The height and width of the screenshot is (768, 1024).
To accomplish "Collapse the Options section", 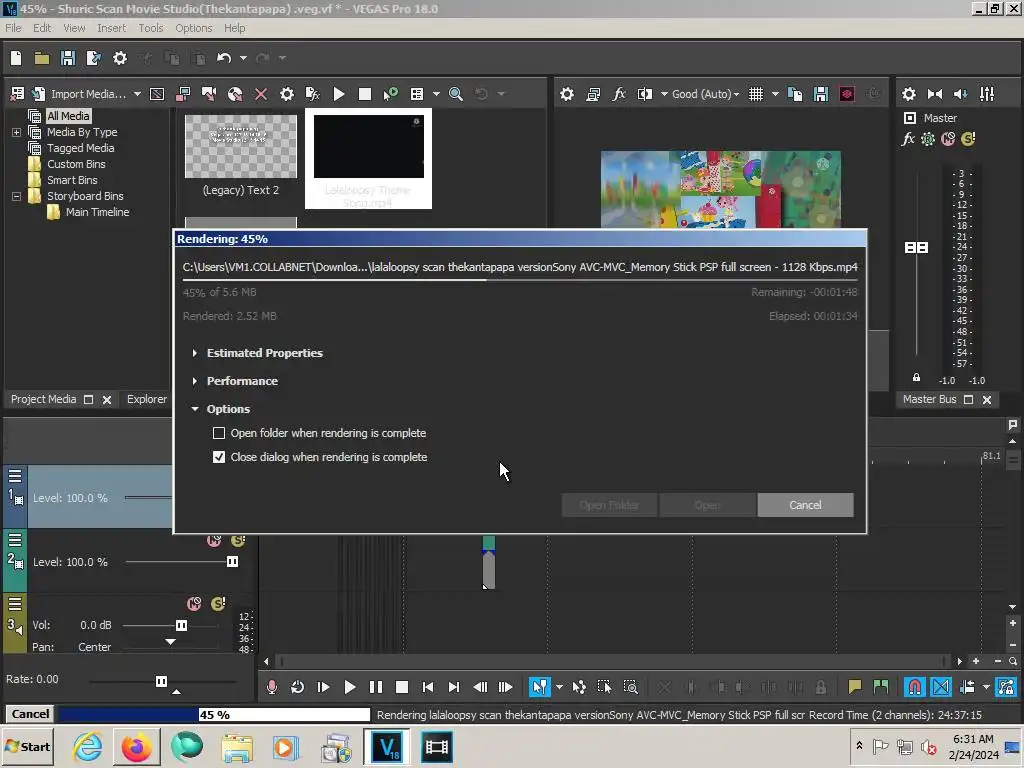I will (195, 409).
